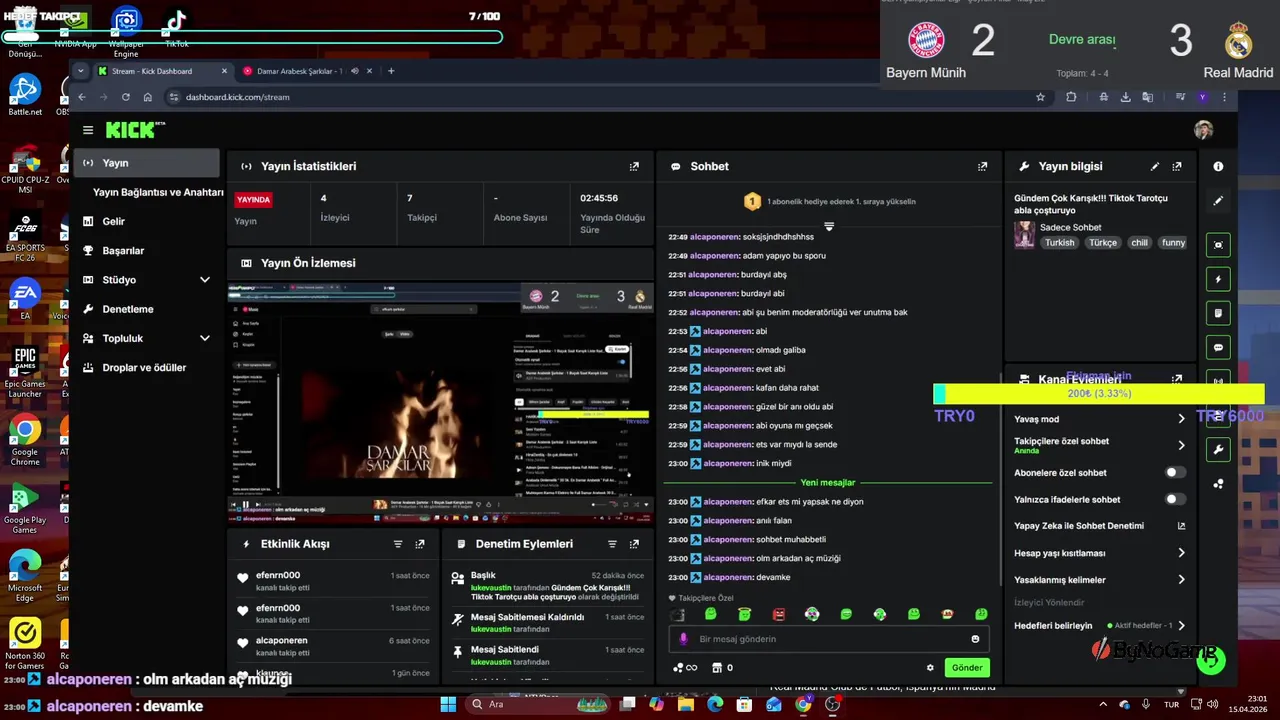The width and height of the screenshot is (1280, 720).
Task: Pop out the Yayın bilgisi panel
Action: point(1177,167)
